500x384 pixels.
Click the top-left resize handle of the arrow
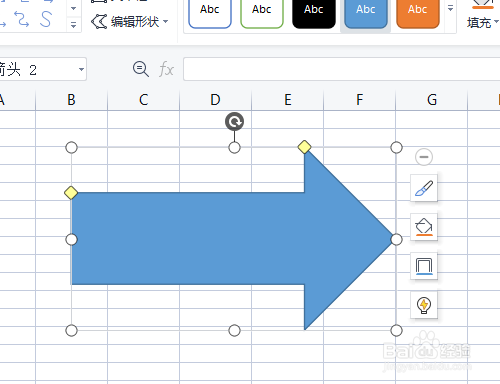71,147
